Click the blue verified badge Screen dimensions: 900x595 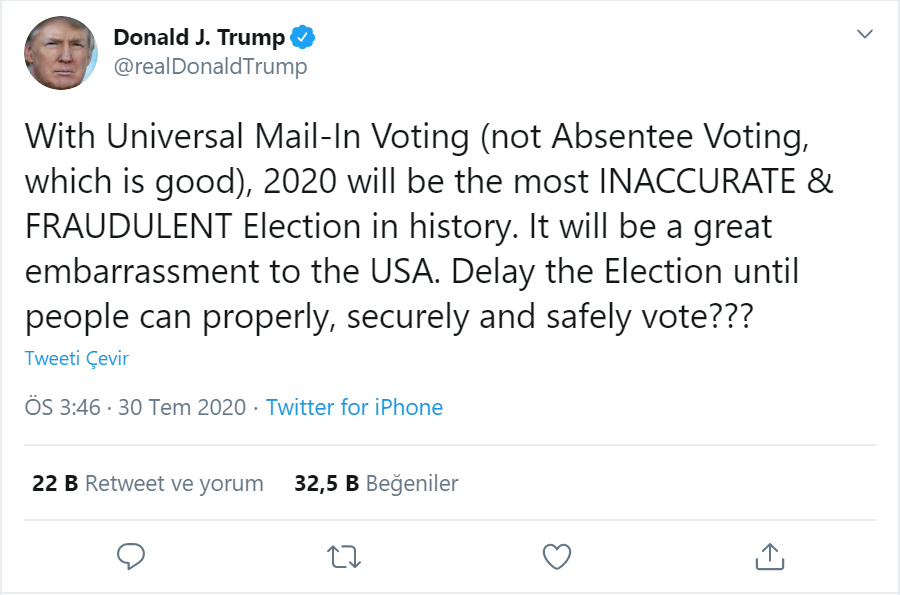coord(302,39)
